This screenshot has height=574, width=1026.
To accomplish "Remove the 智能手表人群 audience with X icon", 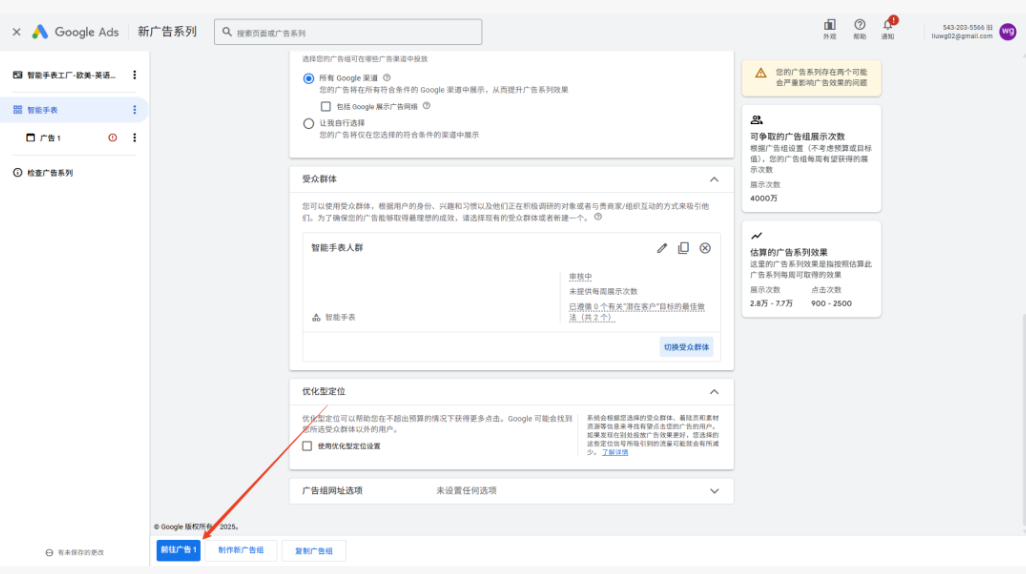I will click(705, 248).
